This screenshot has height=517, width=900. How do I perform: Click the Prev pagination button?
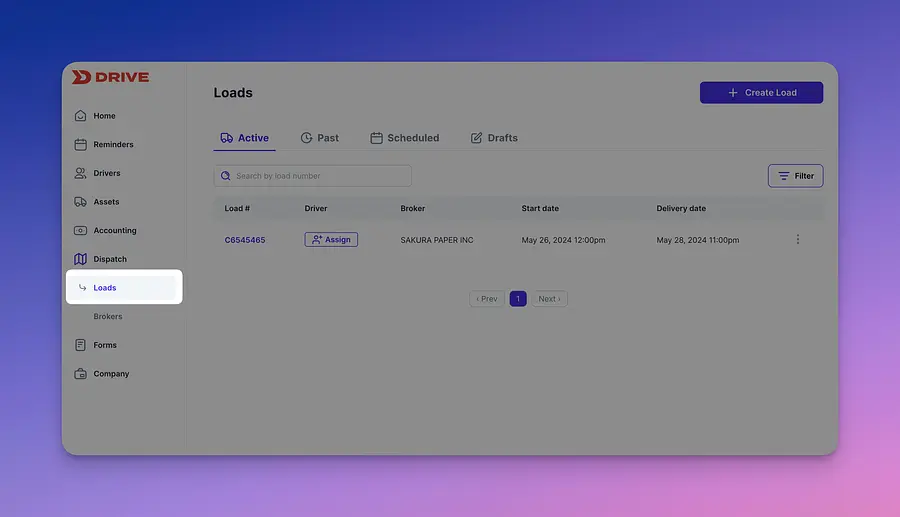487,299
